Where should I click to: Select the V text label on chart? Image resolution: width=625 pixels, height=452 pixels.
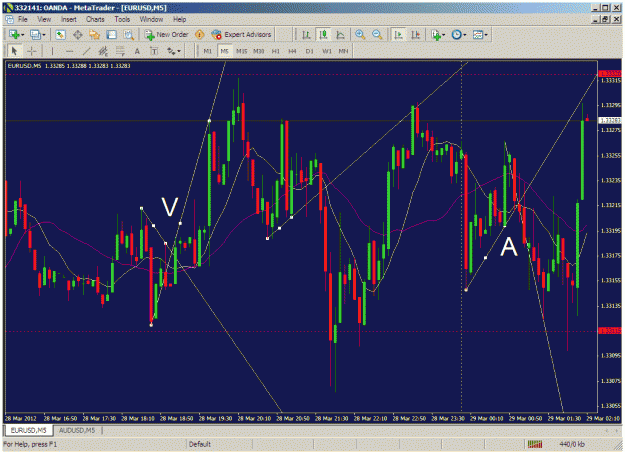[x=170, y=207]
